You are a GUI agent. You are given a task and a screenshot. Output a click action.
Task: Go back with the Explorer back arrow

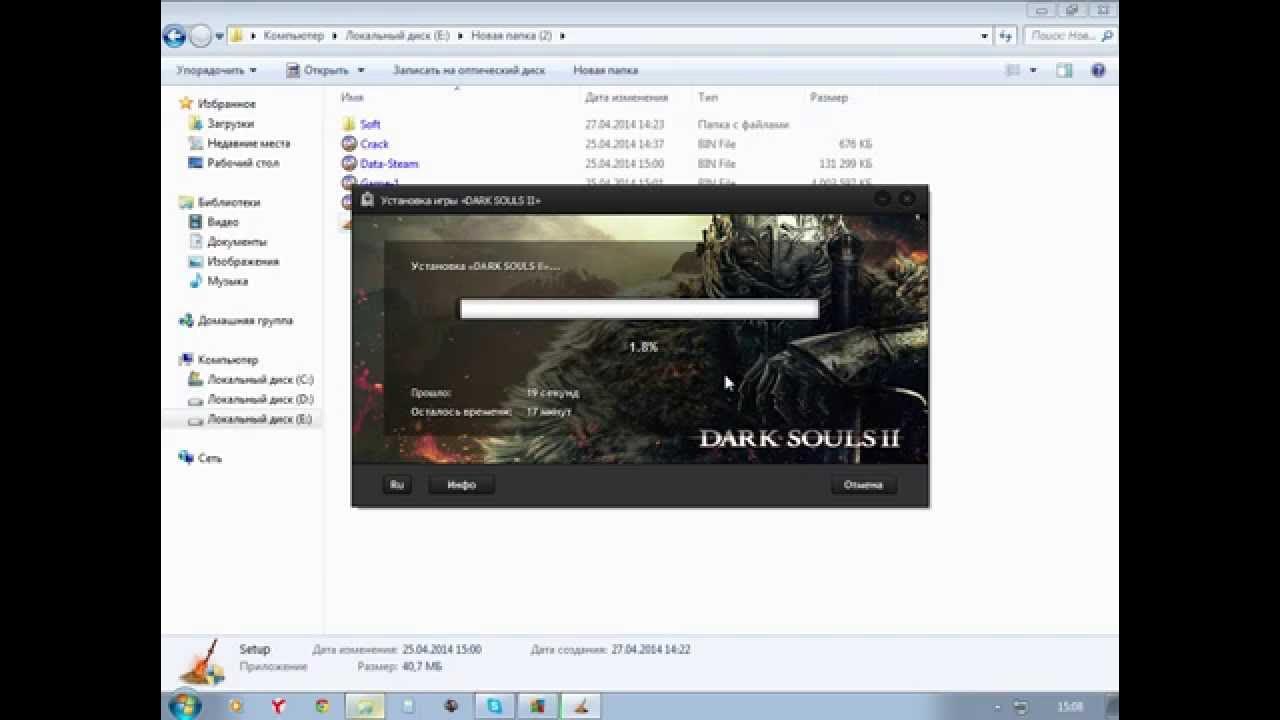[x=175, y=36]
